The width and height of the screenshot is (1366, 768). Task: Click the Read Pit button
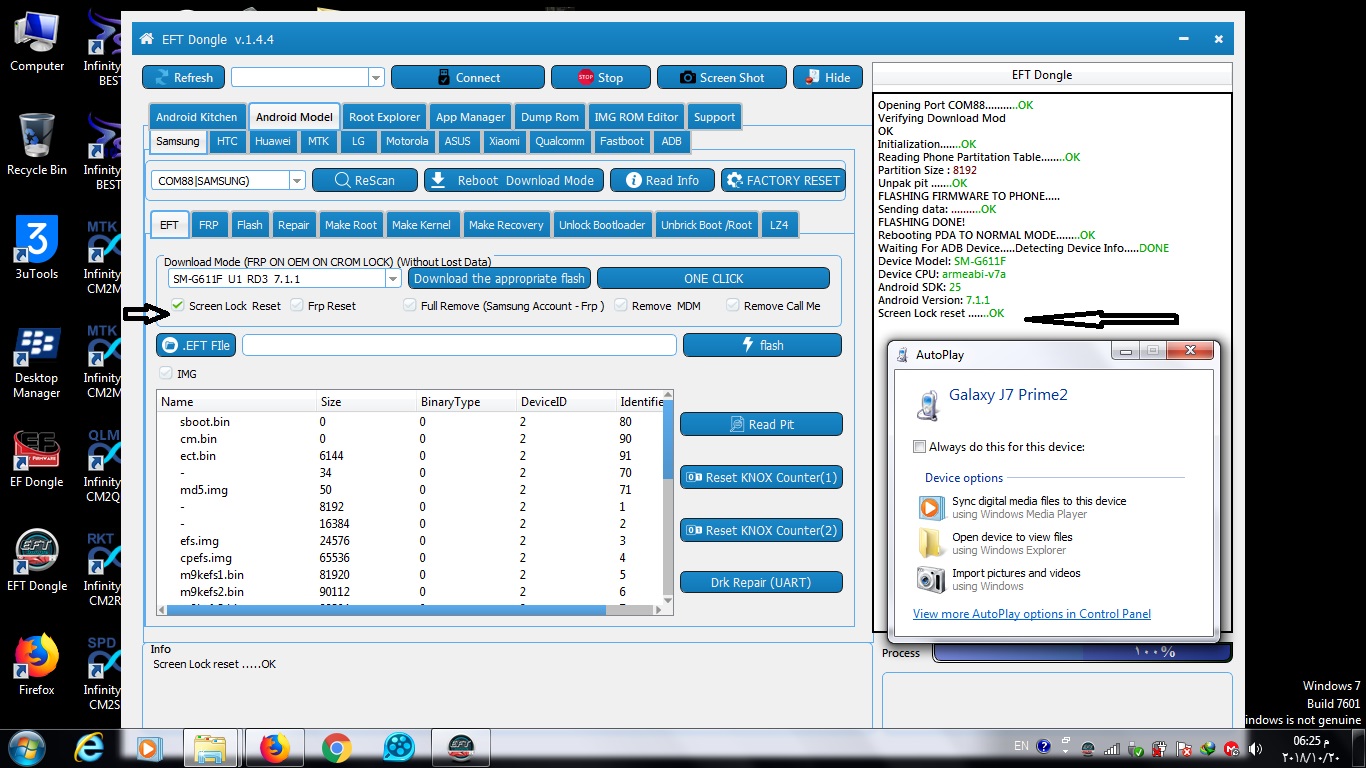(x=761, y=424)
